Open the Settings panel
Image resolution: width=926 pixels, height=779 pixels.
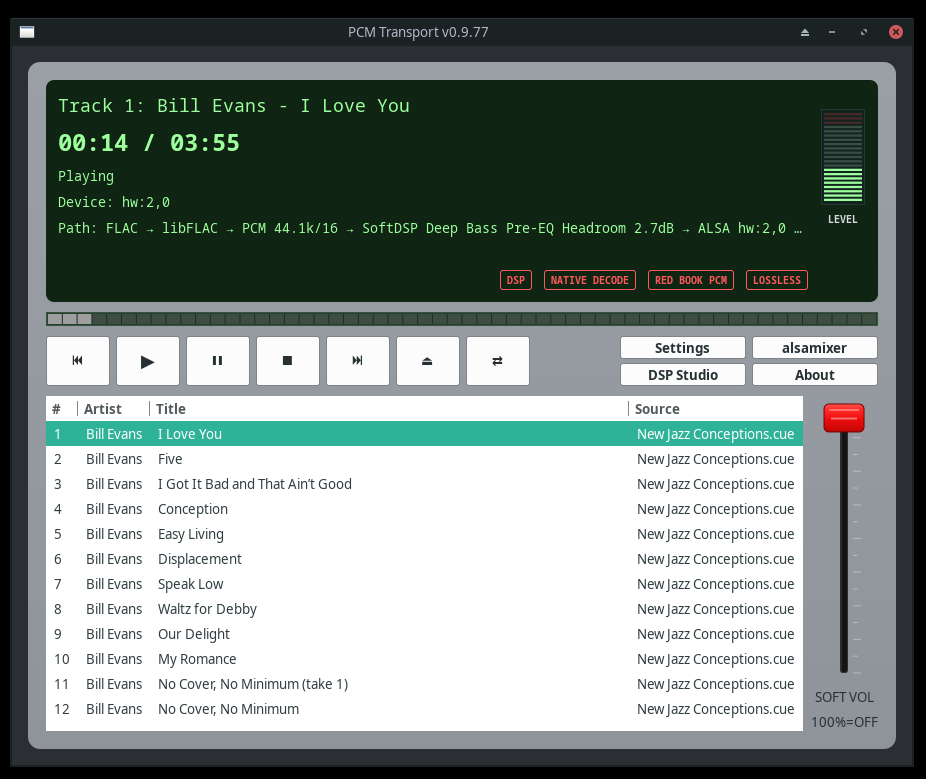tap(682, 347)
